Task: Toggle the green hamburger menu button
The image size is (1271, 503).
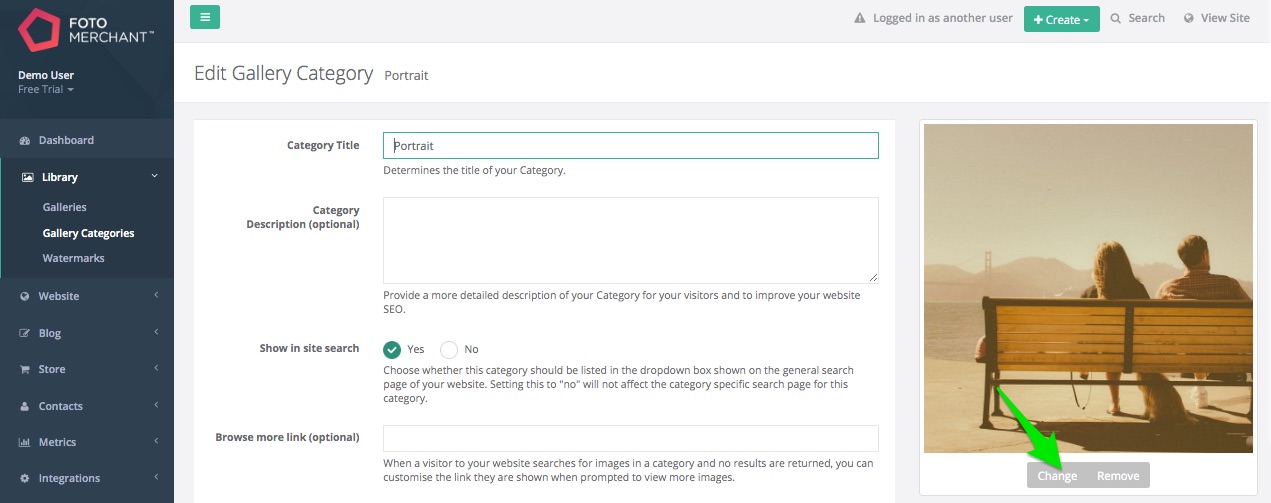Action: click(205, 17)
